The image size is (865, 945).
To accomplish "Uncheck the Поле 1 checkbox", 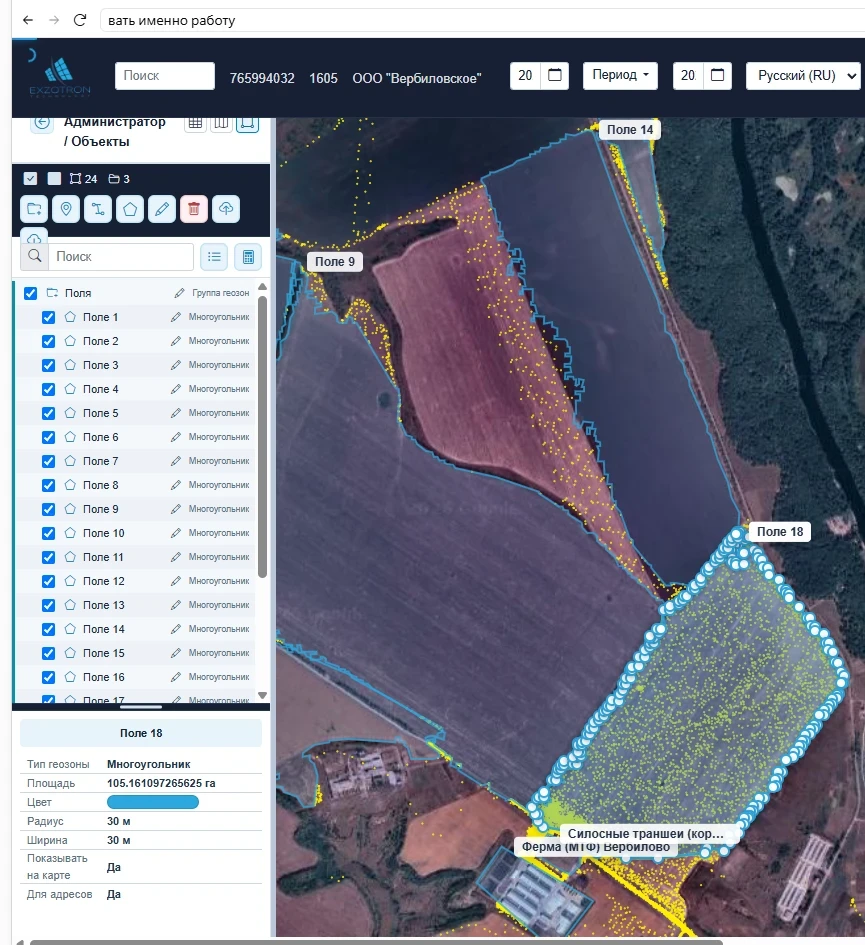I will point(48,317).
